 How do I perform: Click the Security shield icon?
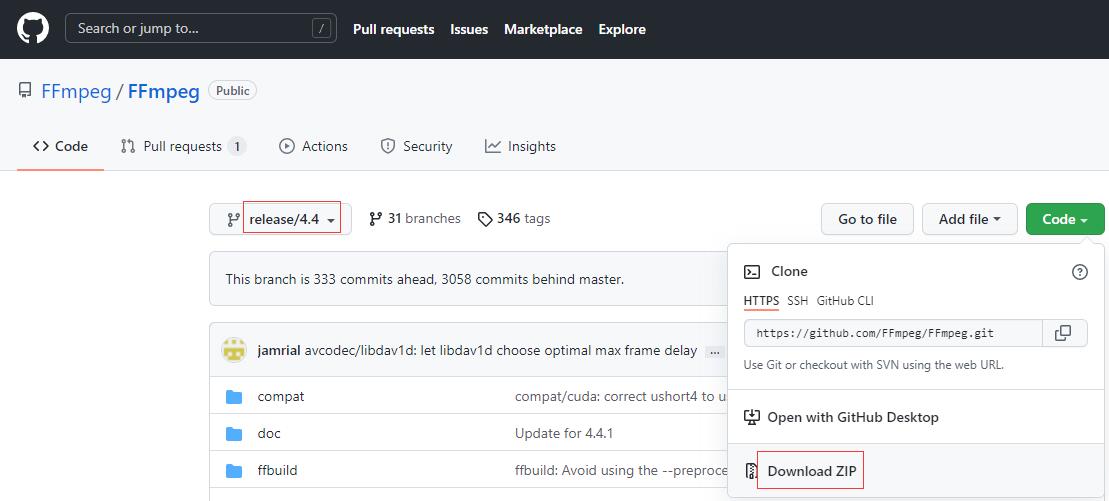[x=388, y=146]
